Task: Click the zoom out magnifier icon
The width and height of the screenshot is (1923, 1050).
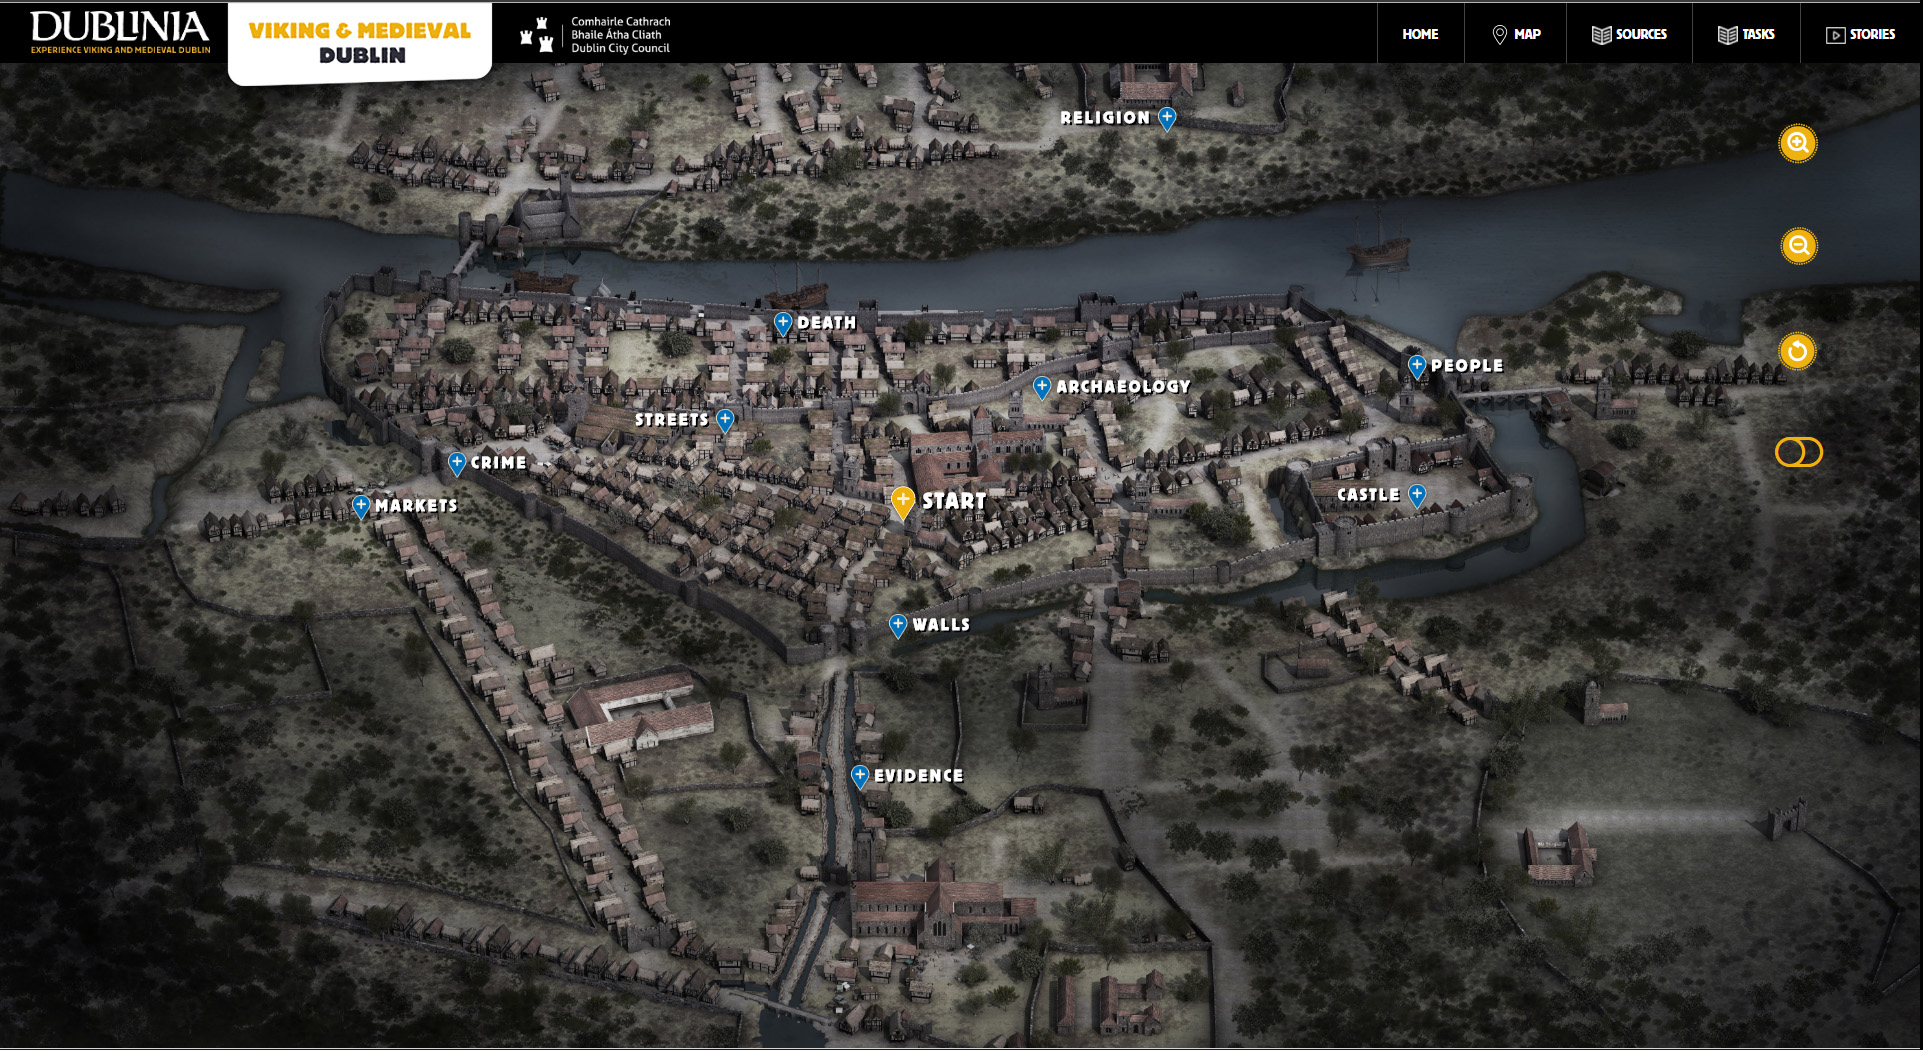Action: [x=1798, y=246]
